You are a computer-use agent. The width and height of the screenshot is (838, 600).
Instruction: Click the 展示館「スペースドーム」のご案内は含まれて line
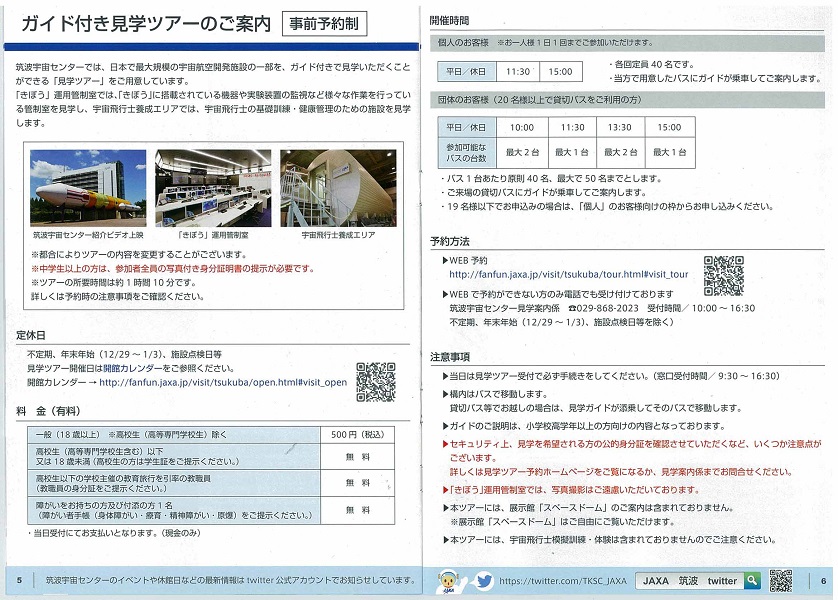point(587,508)
